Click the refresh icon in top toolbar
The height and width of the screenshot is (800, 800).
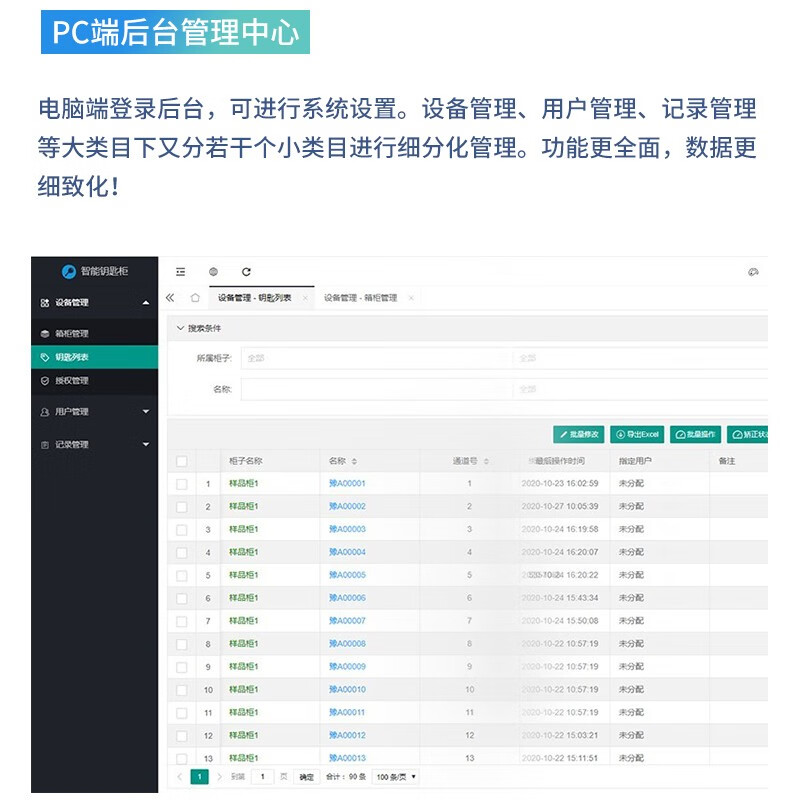tap(246, 272)
